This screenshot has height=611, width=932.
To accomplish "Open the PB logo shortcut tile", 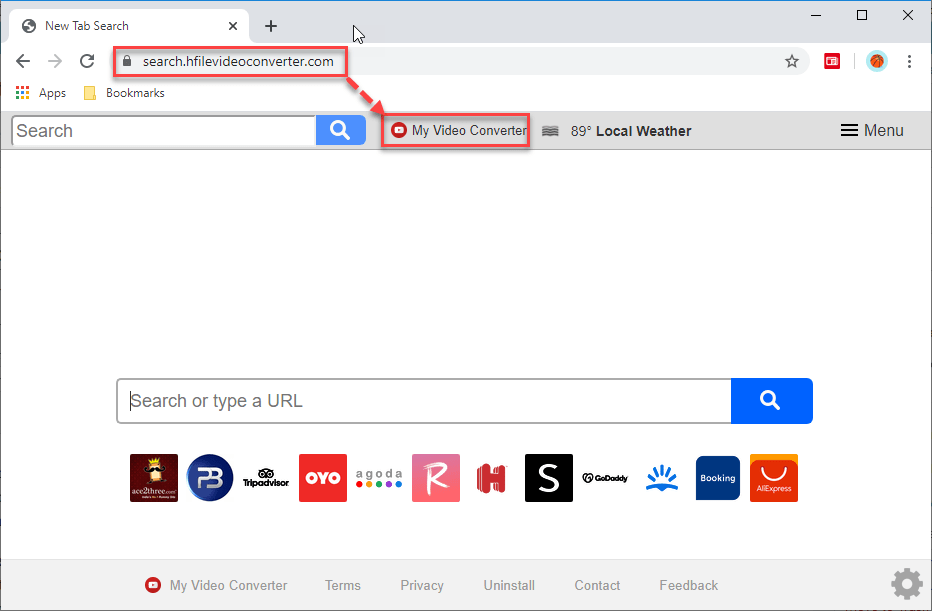I will [x=210, y=478].
